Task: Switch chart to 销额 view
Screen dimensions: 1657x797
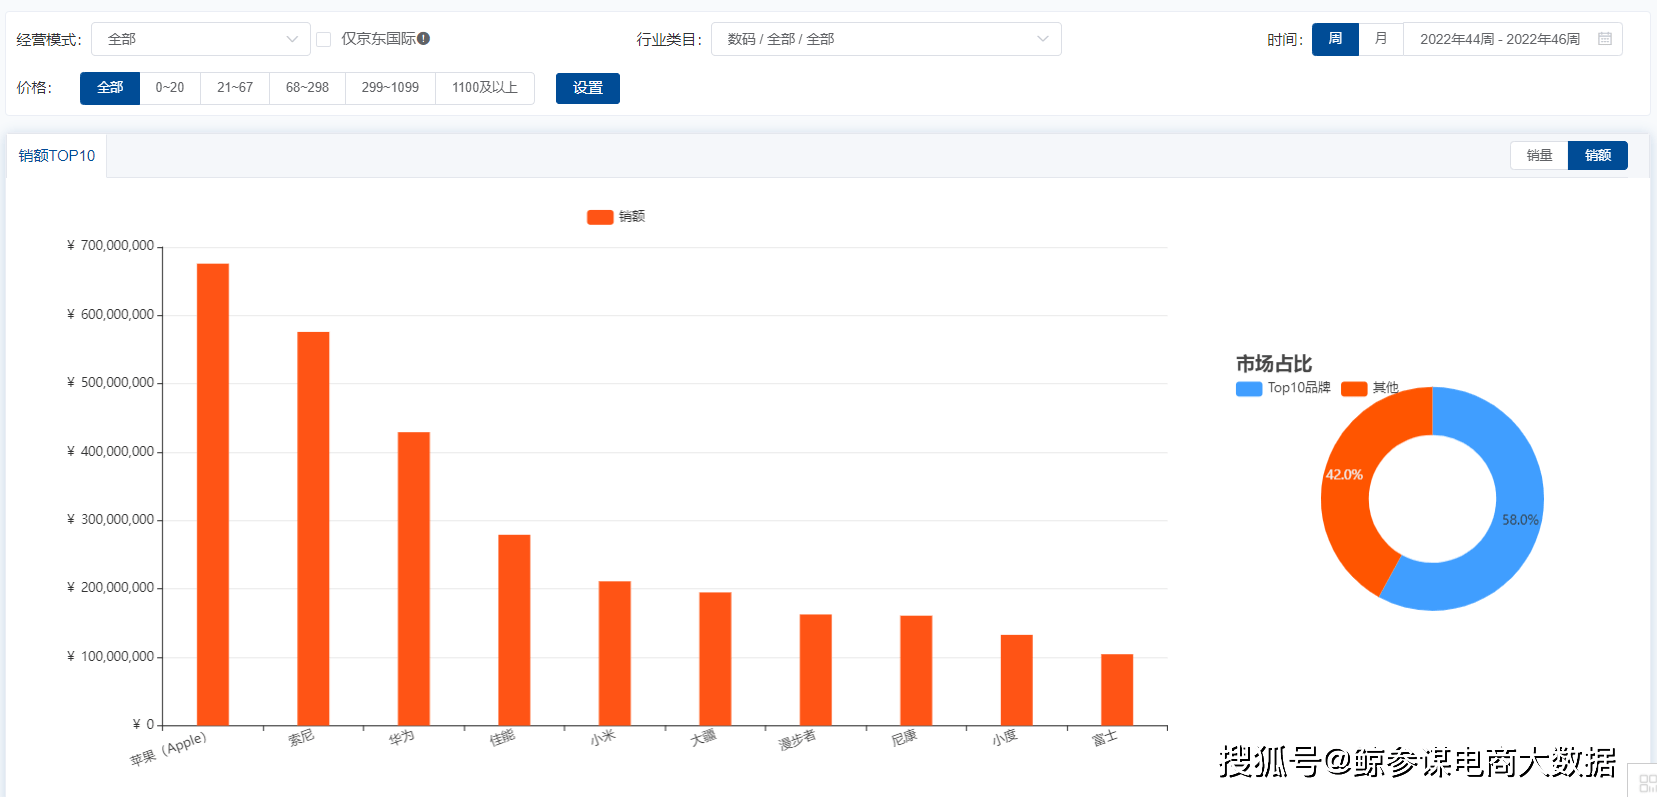Action: coord(1598,155)
